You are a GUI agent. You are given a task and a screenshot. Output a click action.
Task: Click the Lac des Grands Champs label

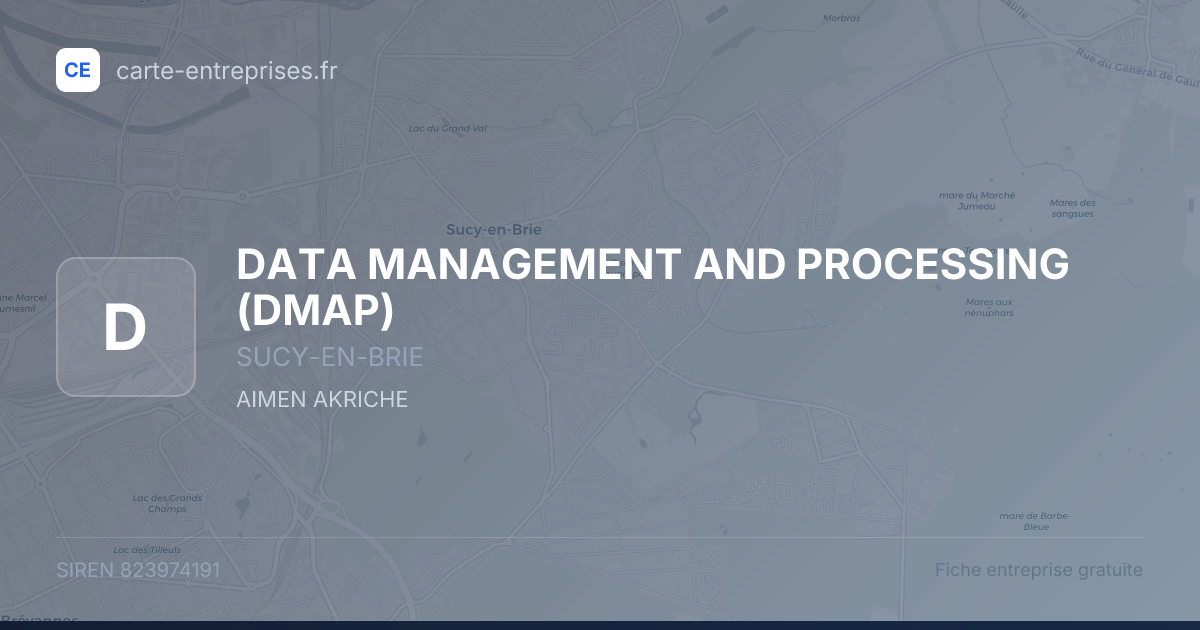pyautogui.click(x=167, y=503)
